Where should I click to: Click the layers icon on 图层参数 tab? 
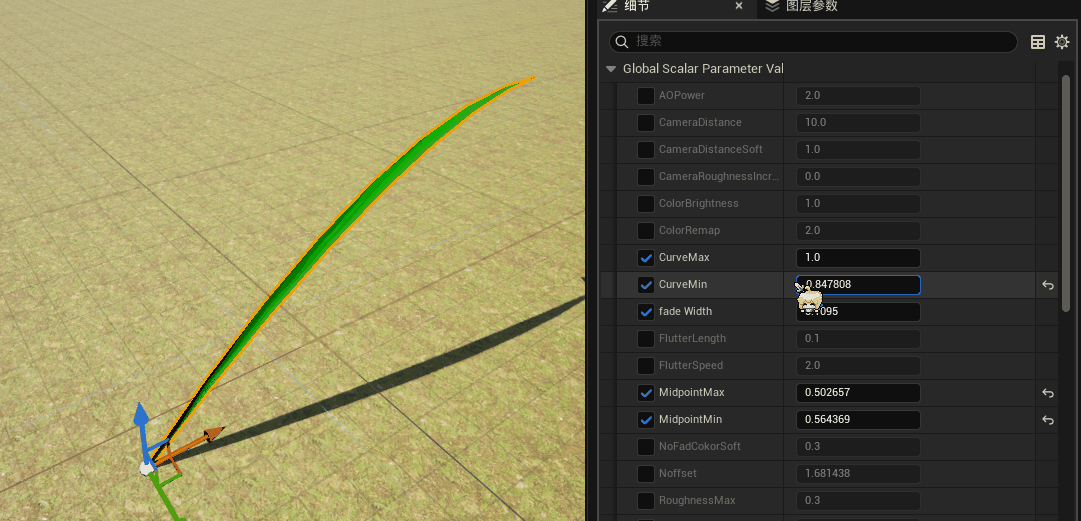point(772,6)
